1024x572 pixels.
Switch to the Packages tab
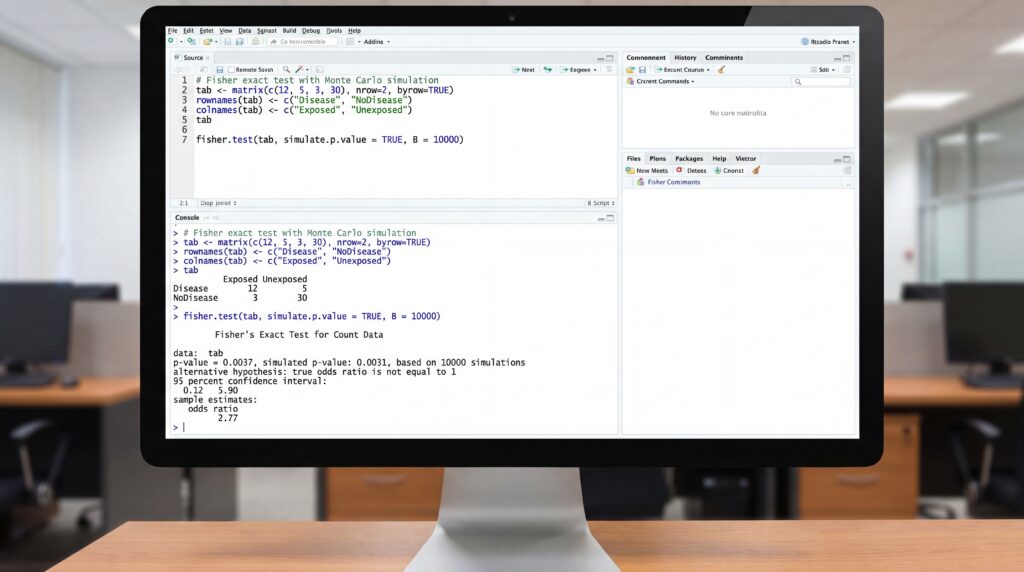coord(689,159)
